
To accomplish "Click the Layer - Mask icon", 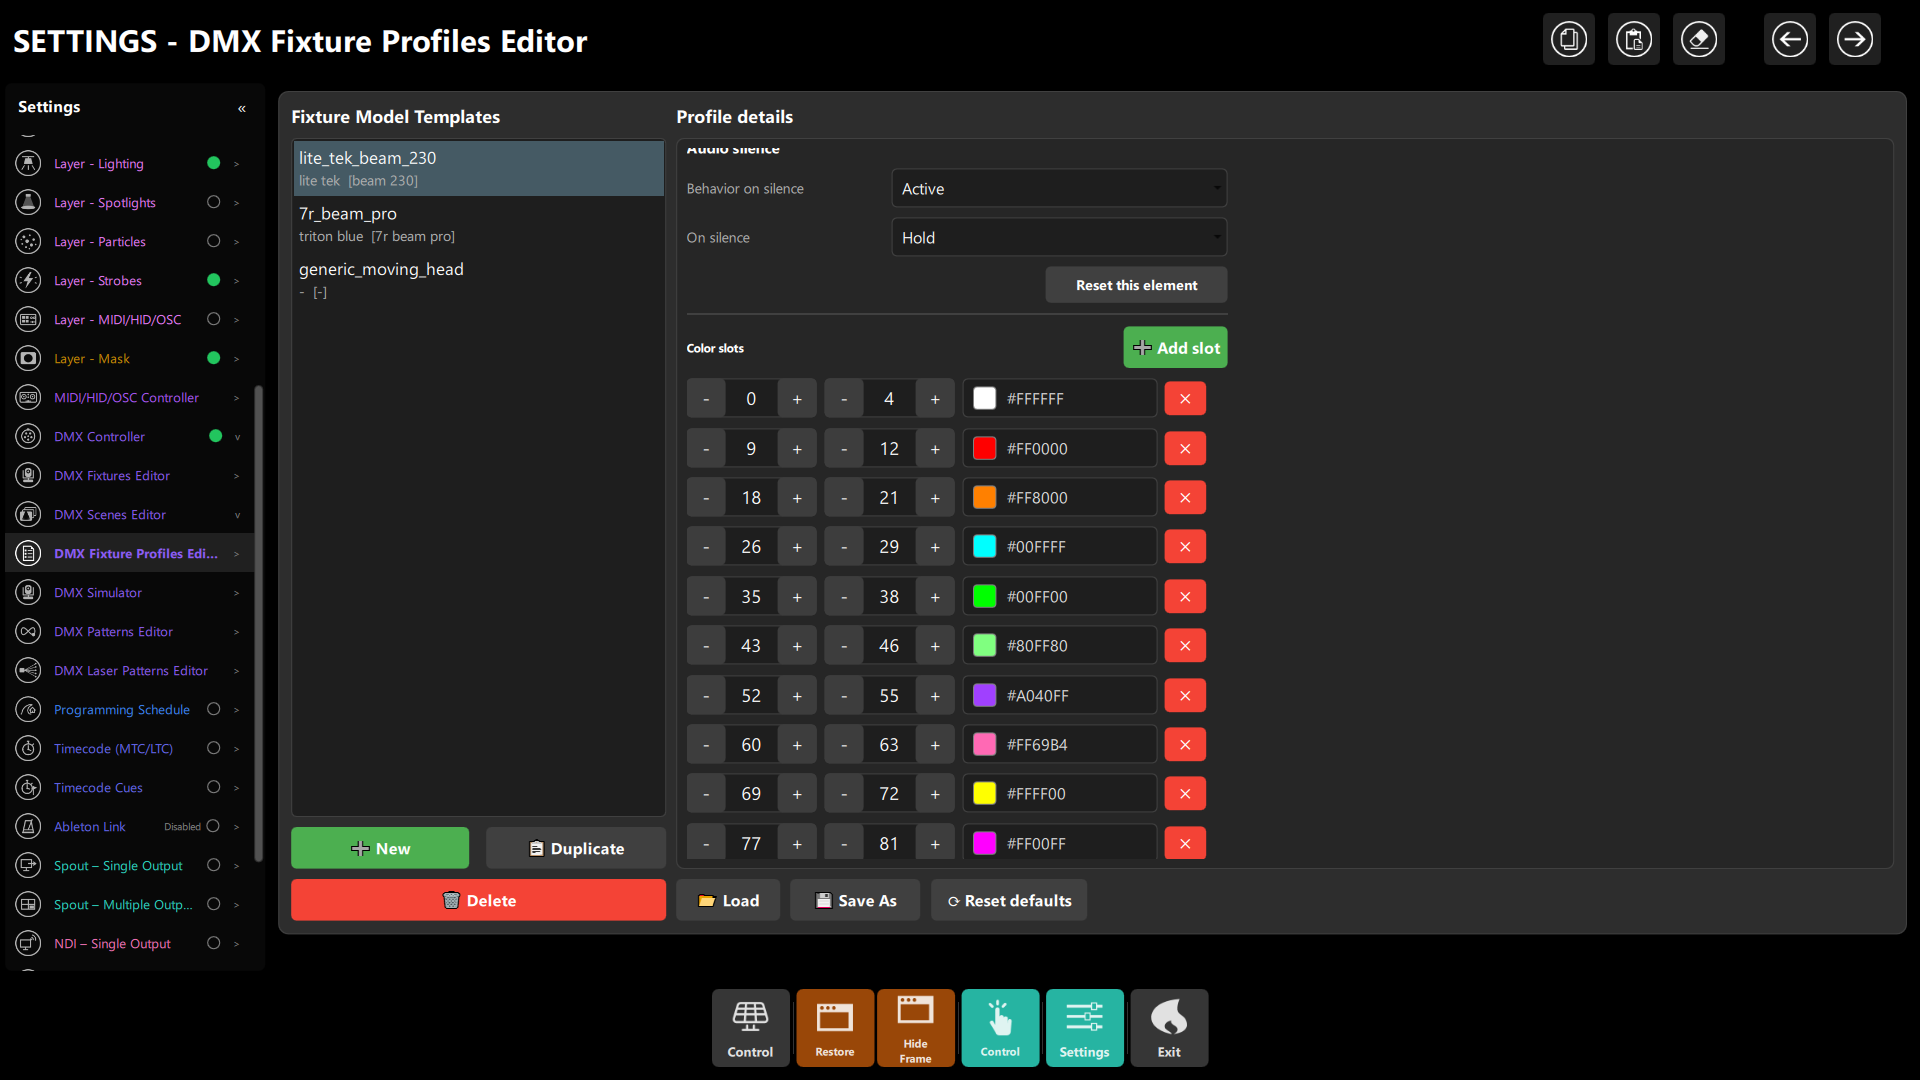I will 29,358.
